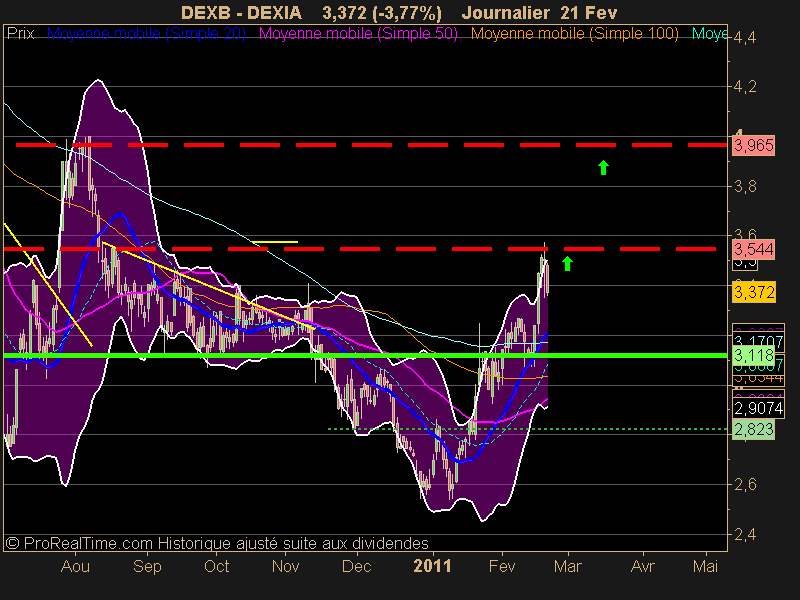Click the chart title 'DEXB - DEXIA'
The image size is (800, 600).
coord(241,13)
